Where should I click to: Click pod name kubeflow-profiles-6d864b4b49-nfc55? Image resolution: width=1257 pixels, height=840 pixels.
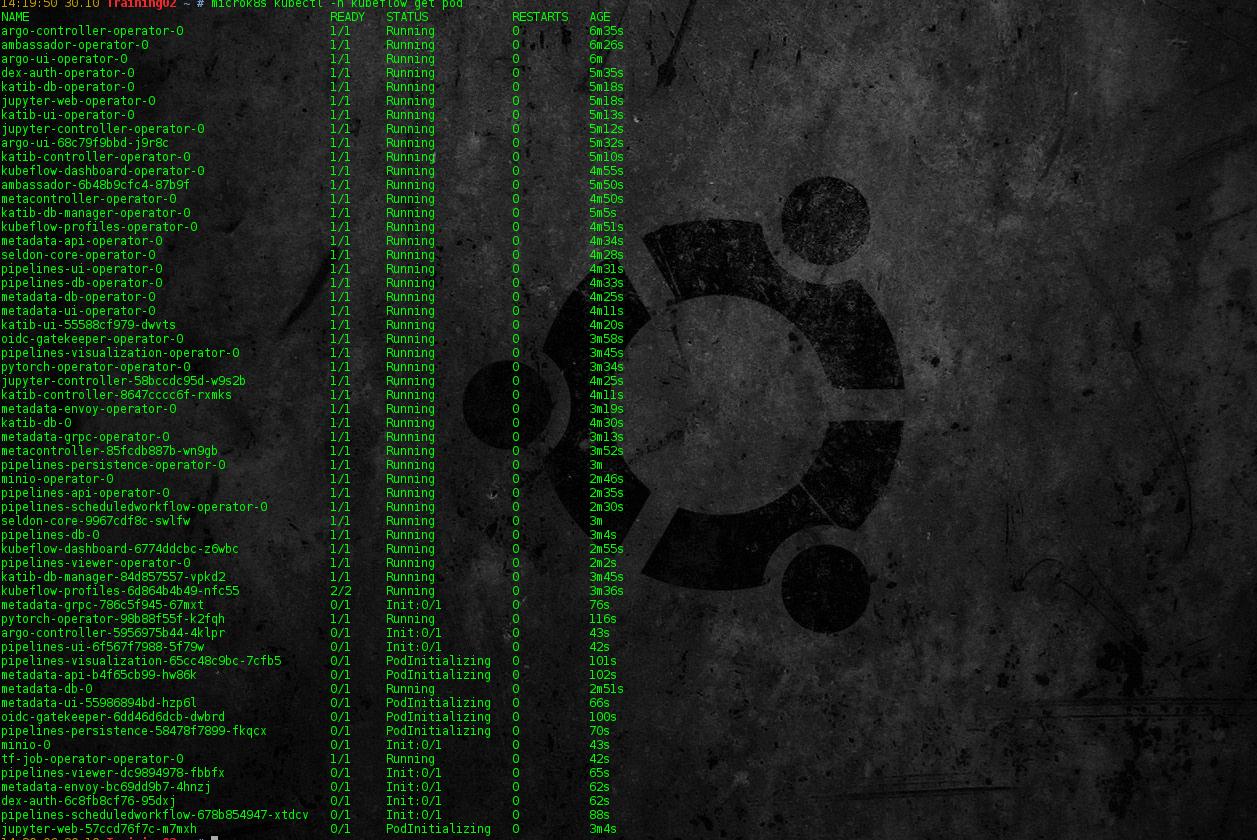[x=120, y=591]
